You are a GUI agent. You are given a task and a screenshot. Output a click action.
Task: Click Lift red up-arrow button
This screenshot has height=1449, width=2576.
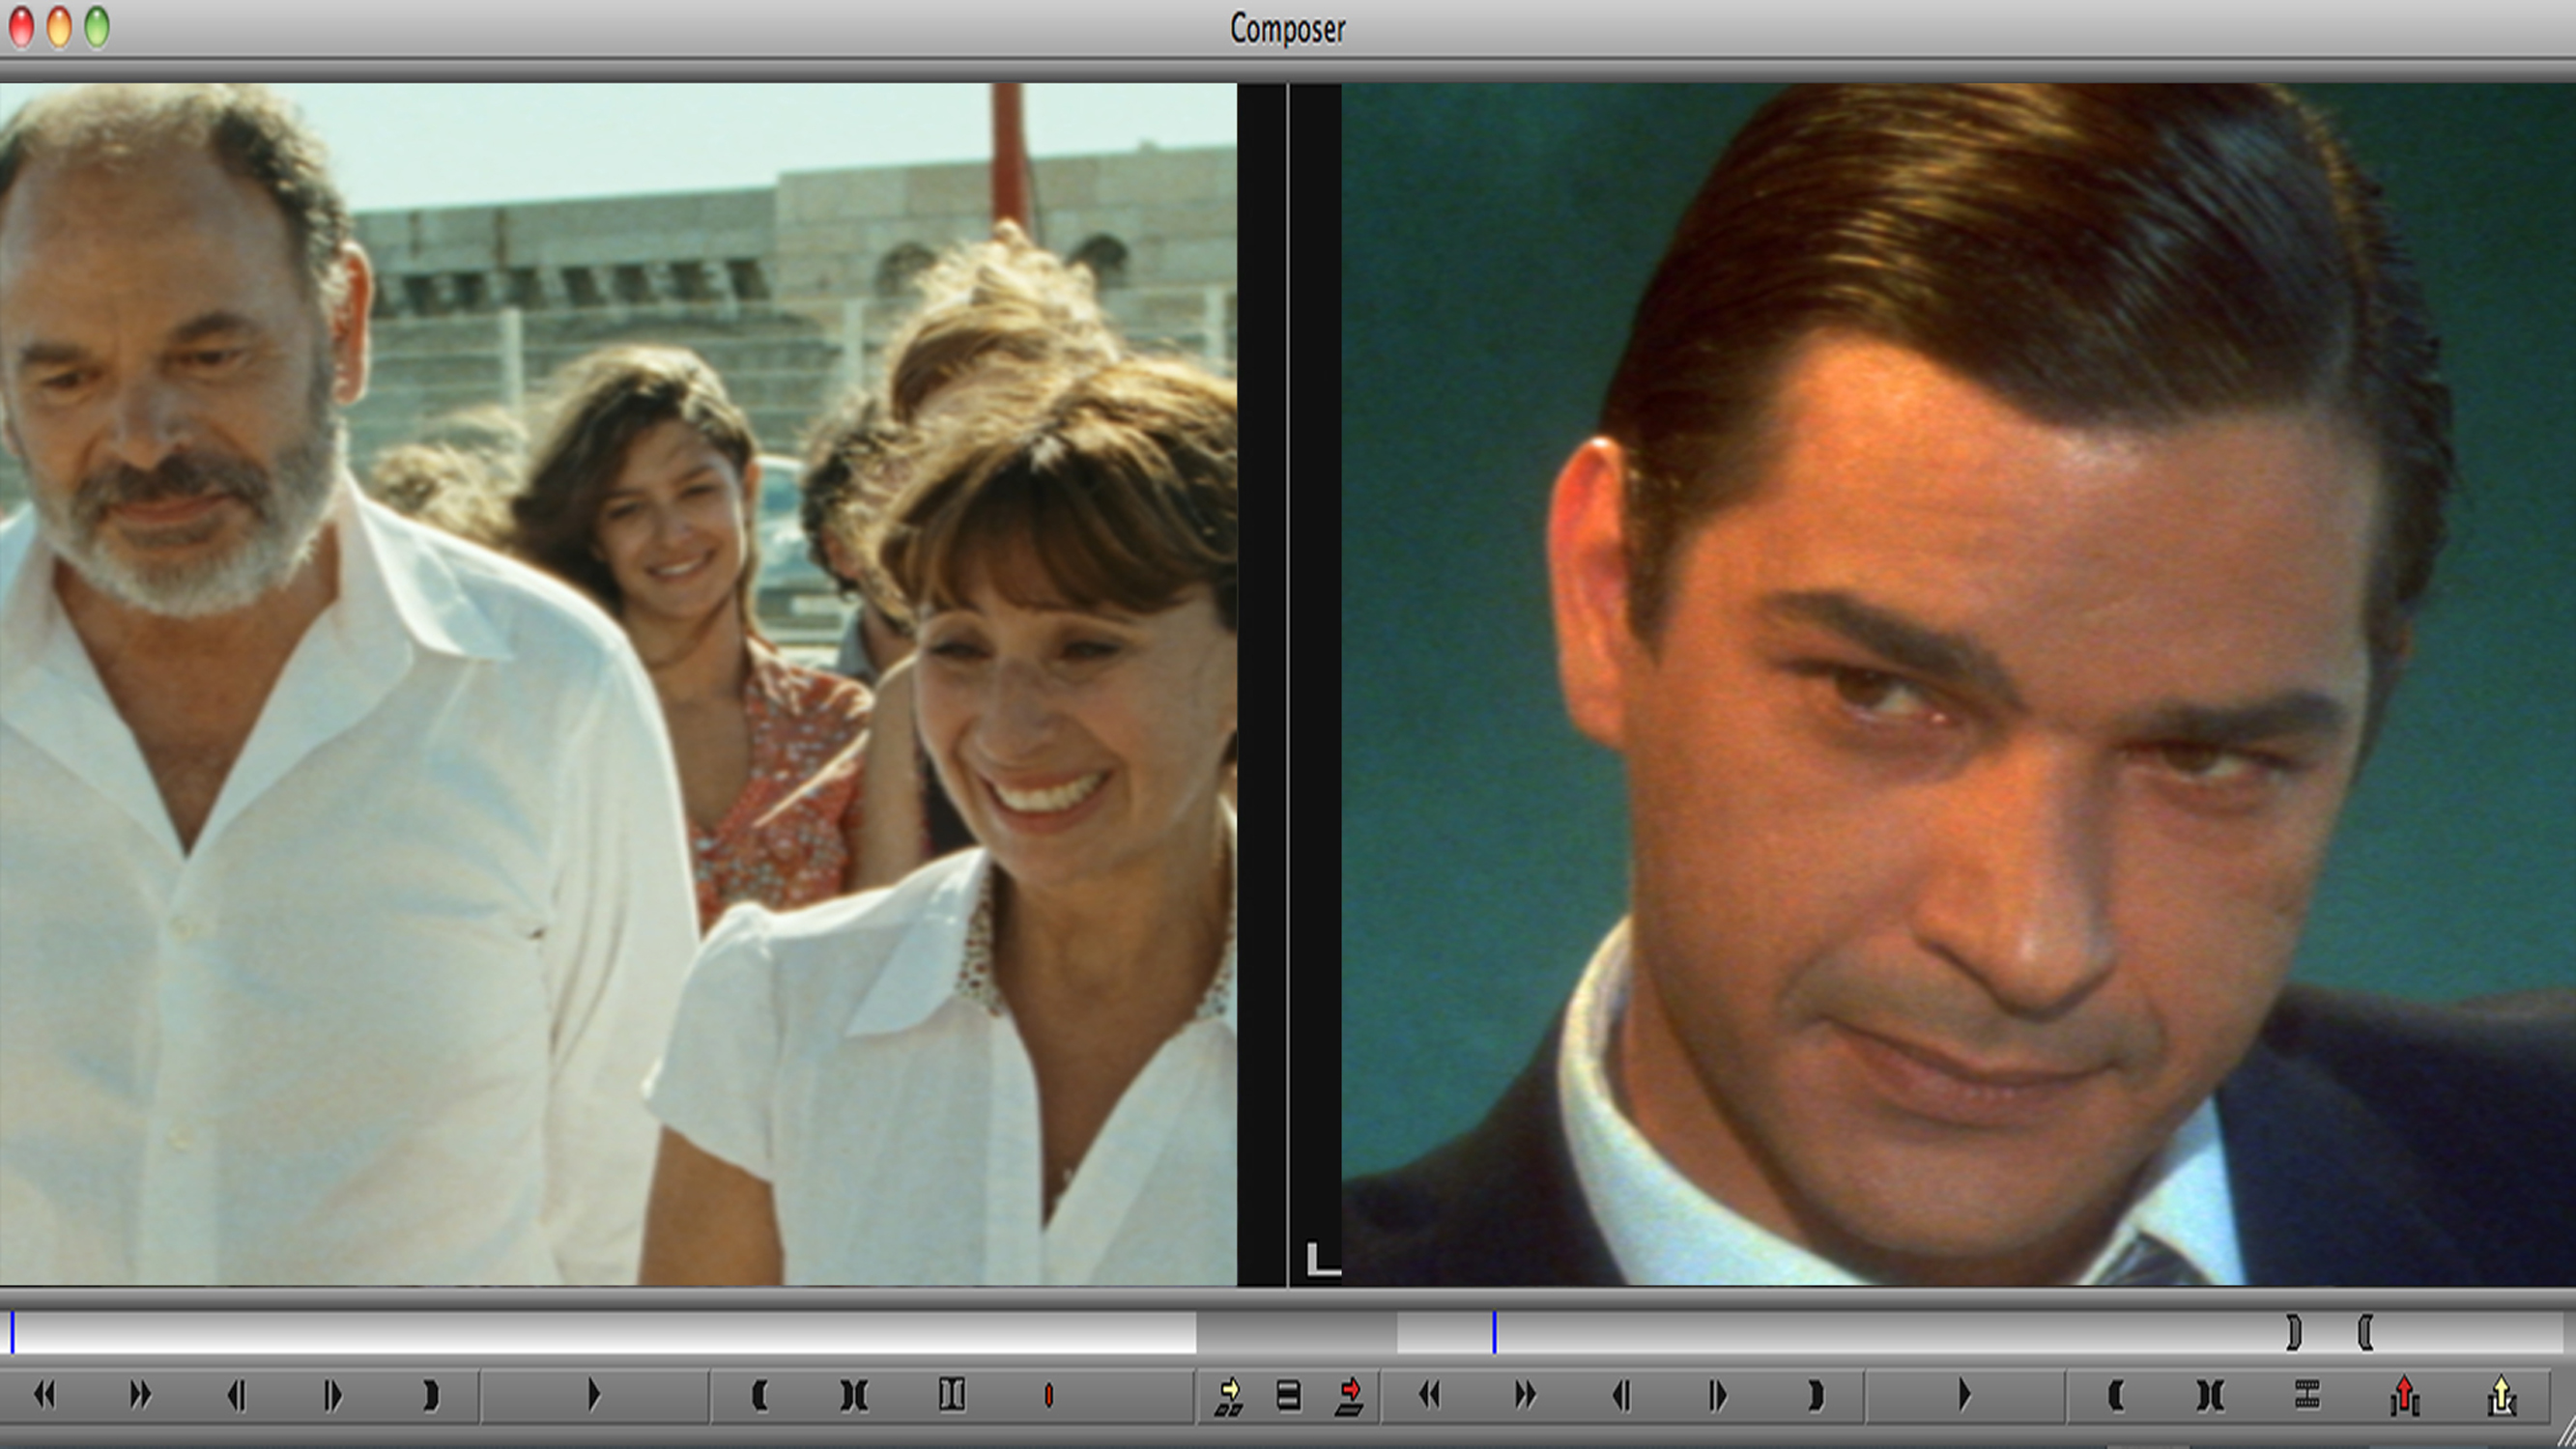(x=2404, y=1395)
